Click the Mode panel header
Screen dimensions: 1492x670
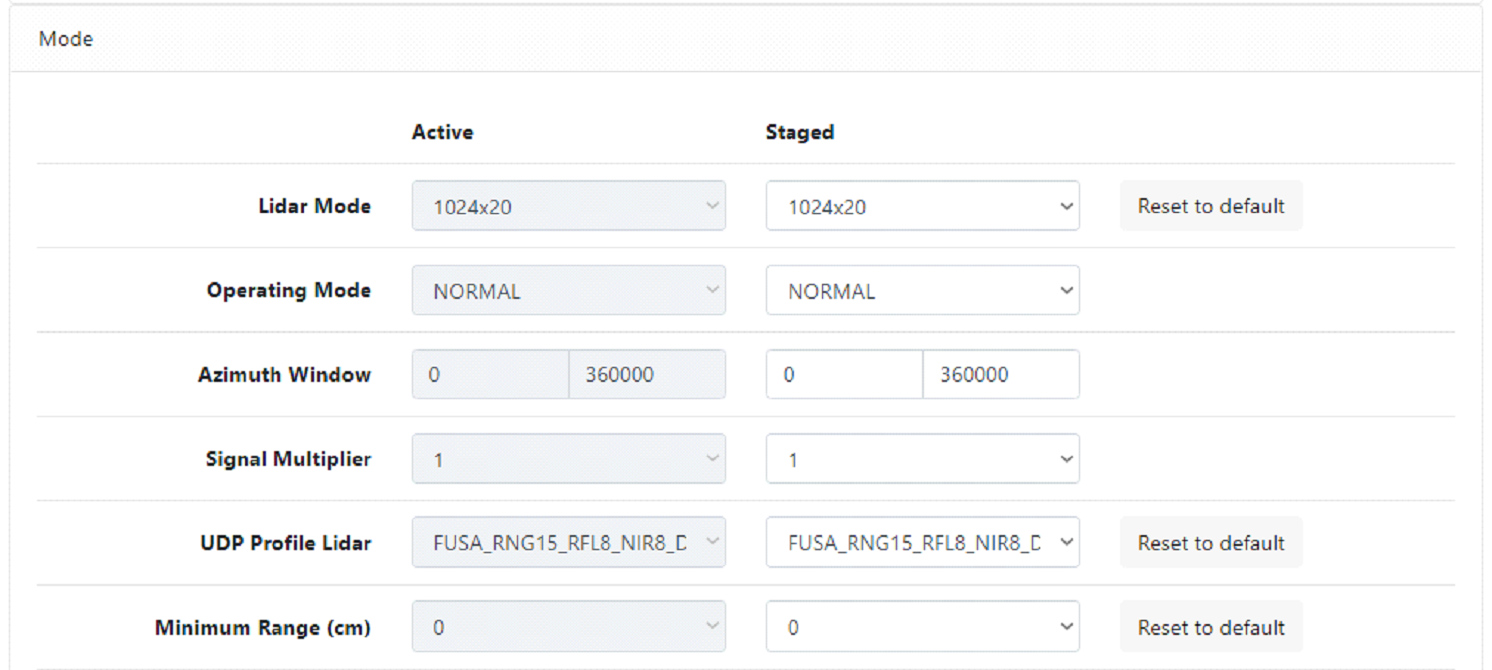[65, 39]
